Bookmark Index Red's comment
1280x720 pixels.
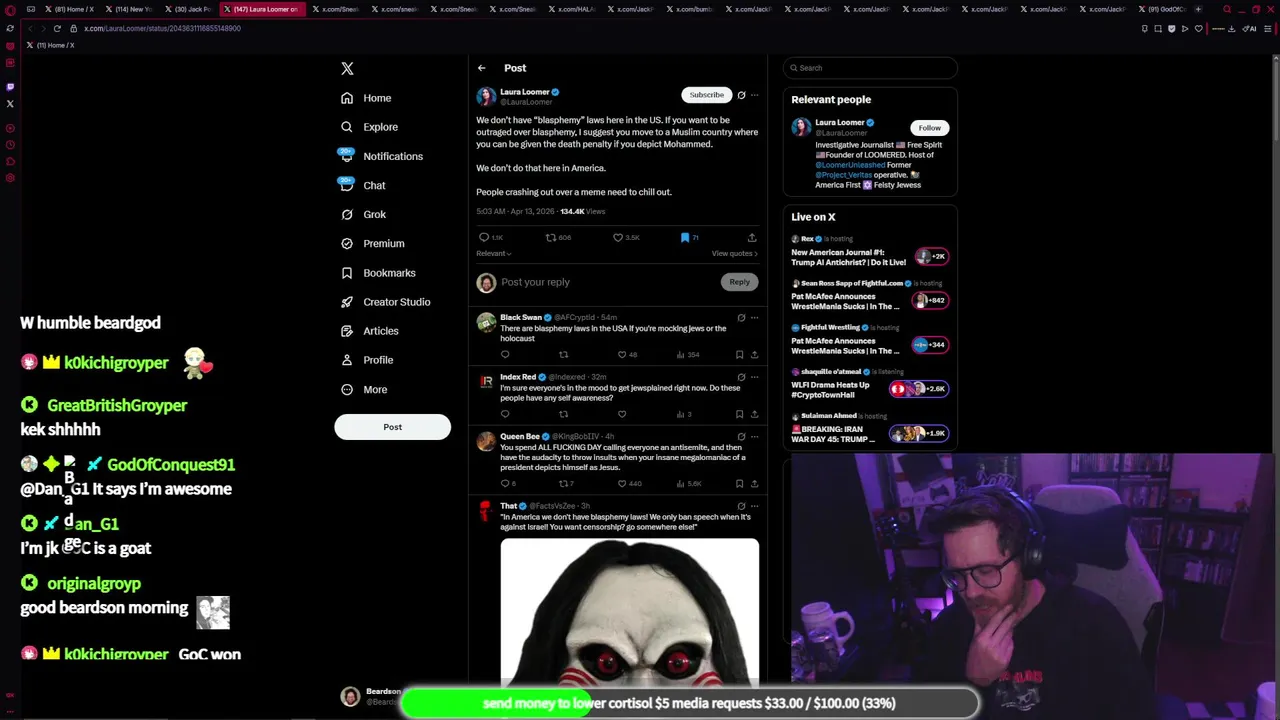[x=739, y=414]
